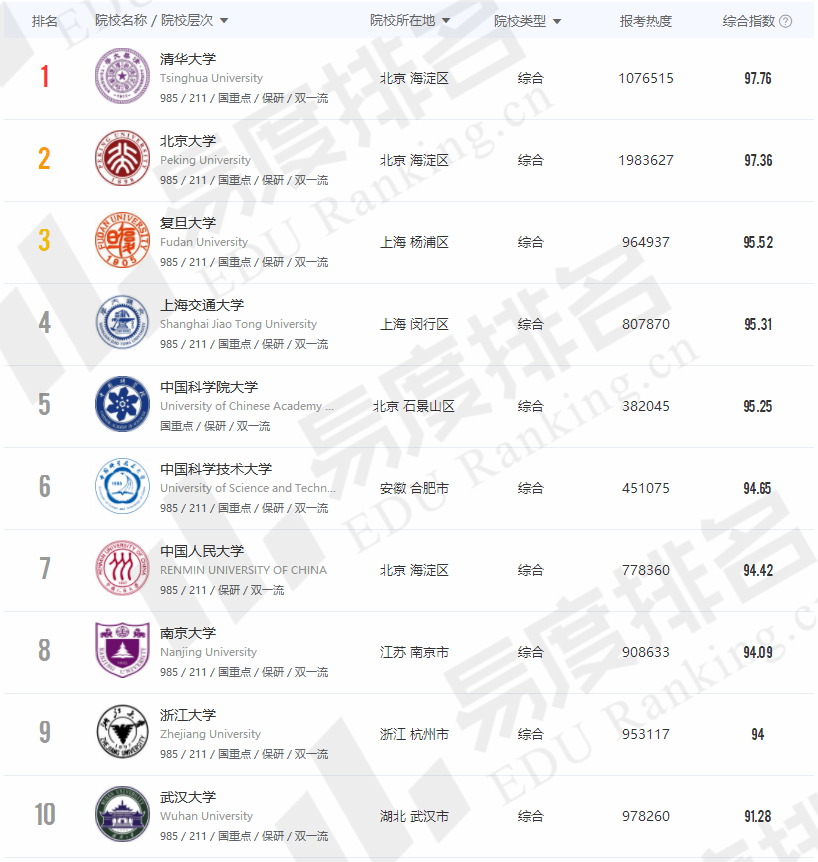
Task: Click the 排名 column header
Action: click(45, 21)
